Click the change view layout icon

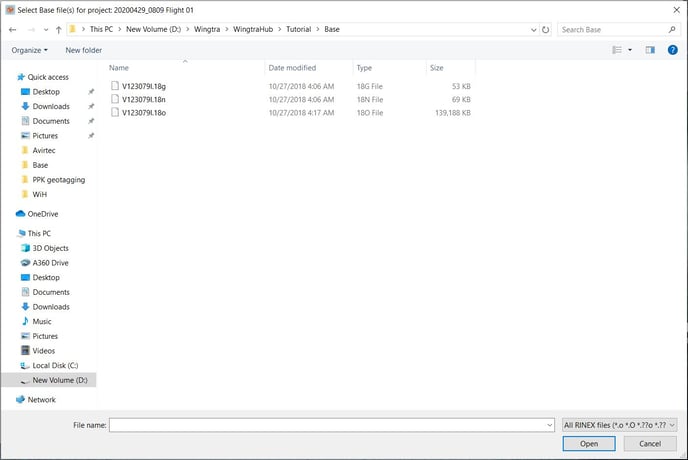point(618,49)
